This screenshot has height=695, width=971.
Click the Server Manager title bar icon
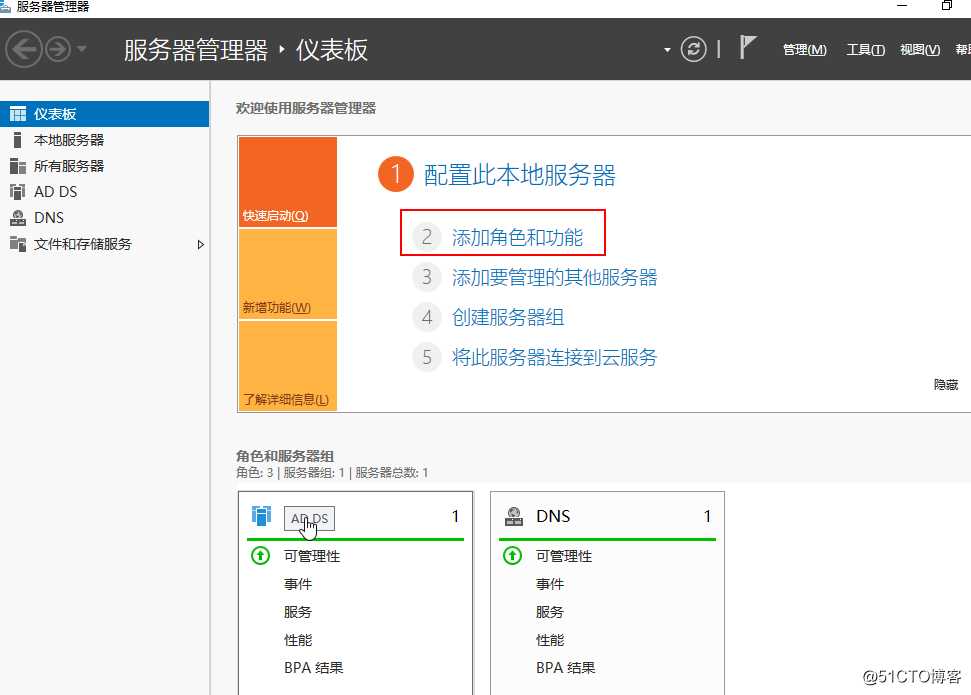[5, 7]
